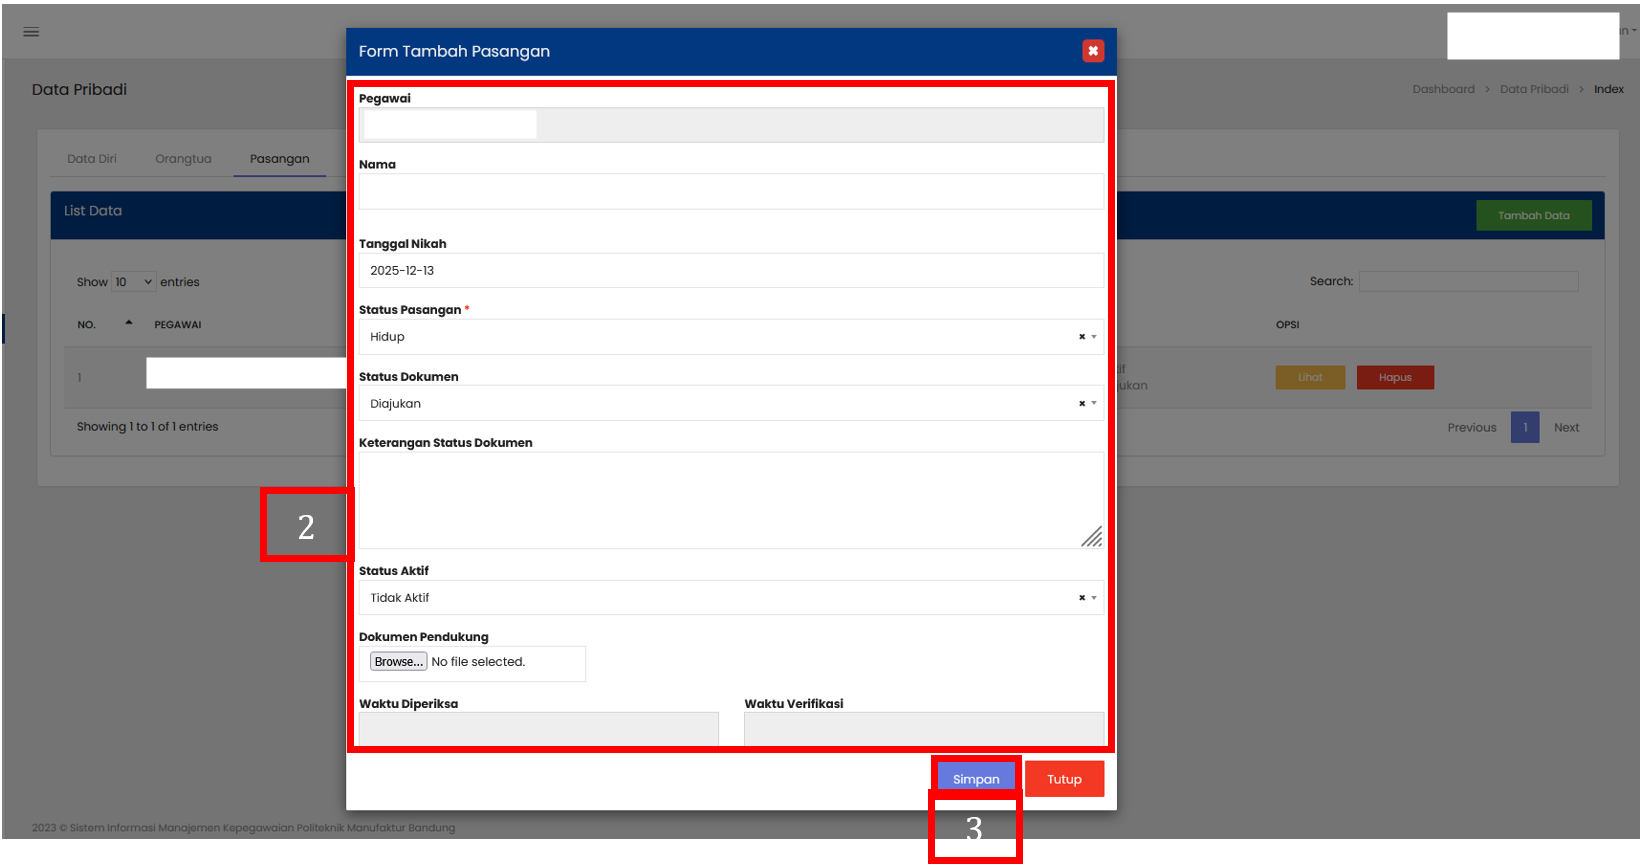Open the Status Pasangan dropdown
The height and width of the screenshot is (867, 1650).
tap(720, 337)
